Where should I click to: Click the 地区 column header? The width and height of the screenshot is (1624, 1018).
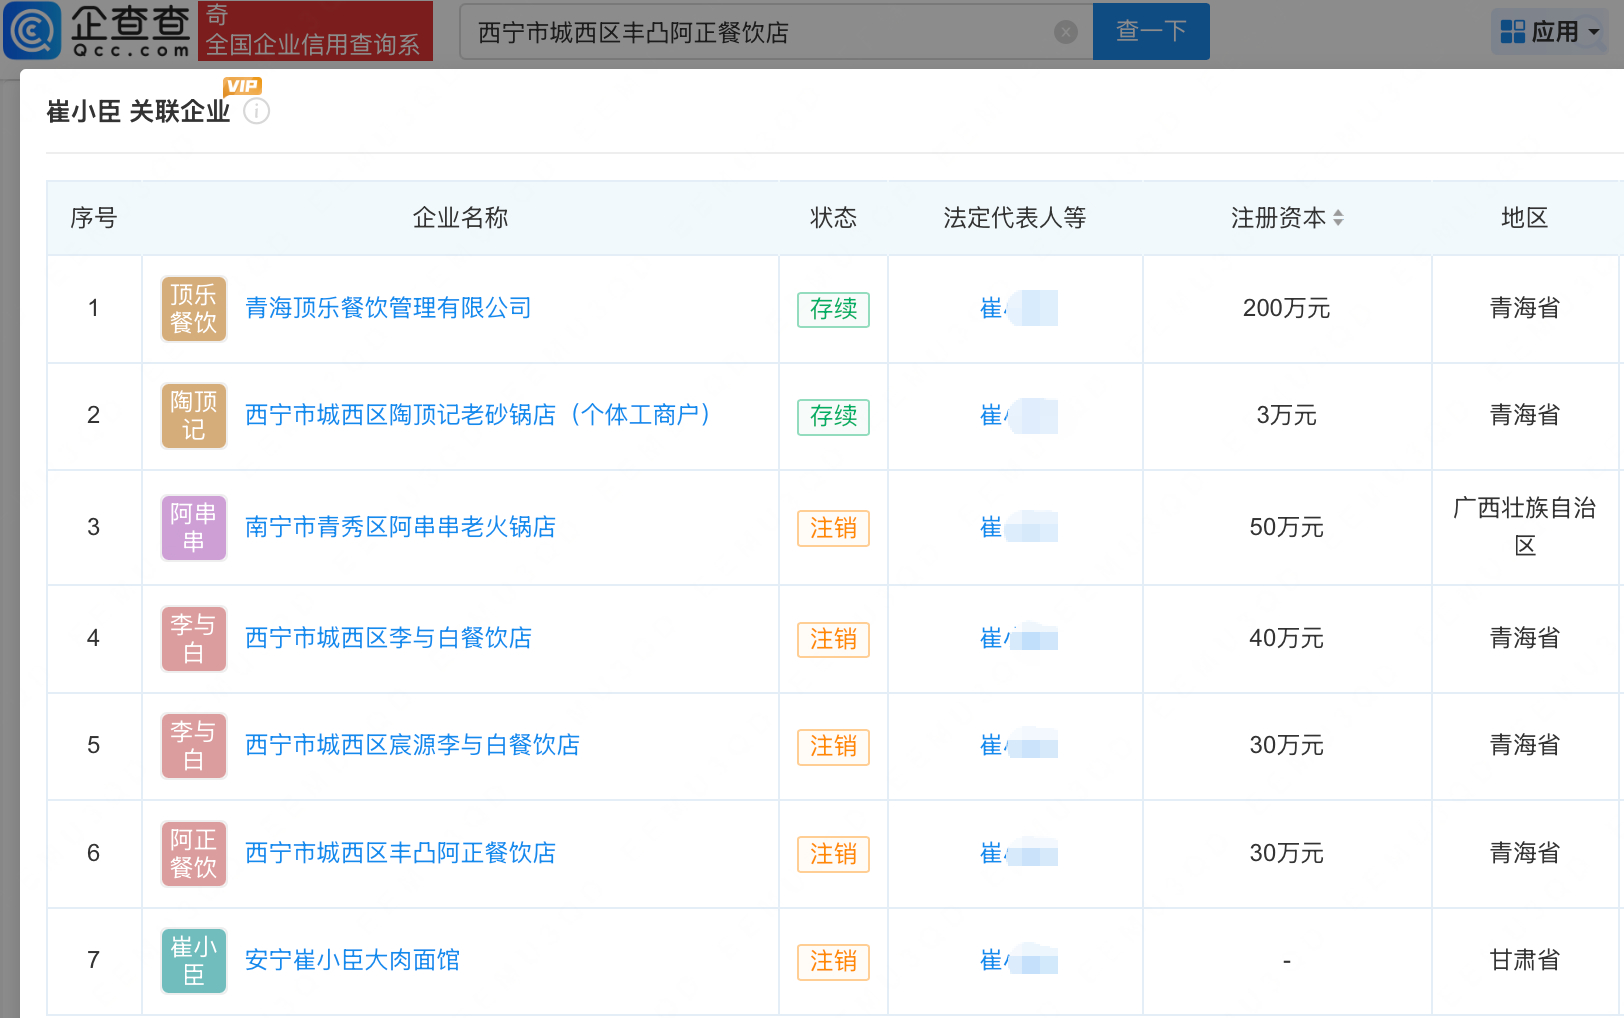[x=1524, y=218]
